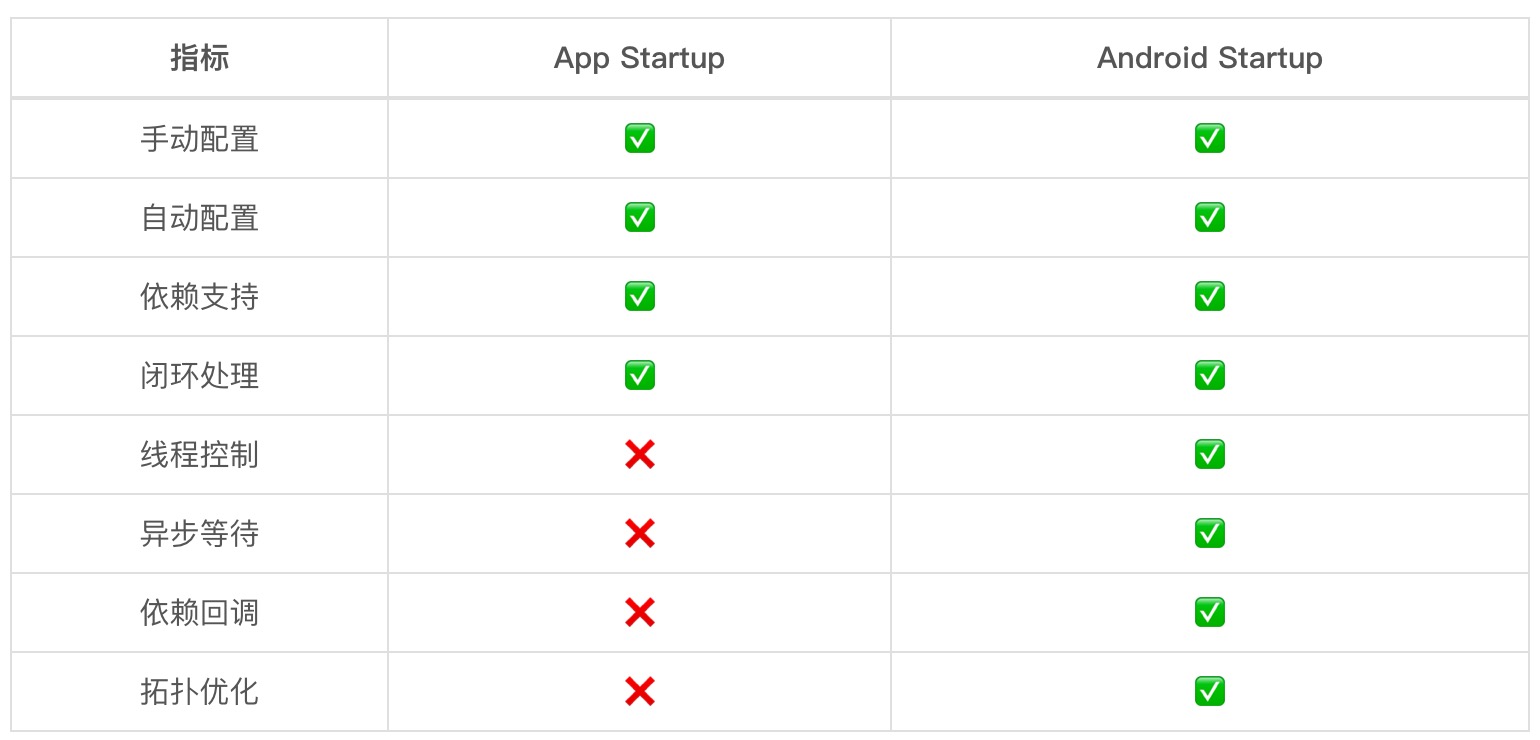Image resolution: width=1540 pixels, height=740 pixels.
Task: Click App Startup red cross for 线程控制
Action: [639, 455]
